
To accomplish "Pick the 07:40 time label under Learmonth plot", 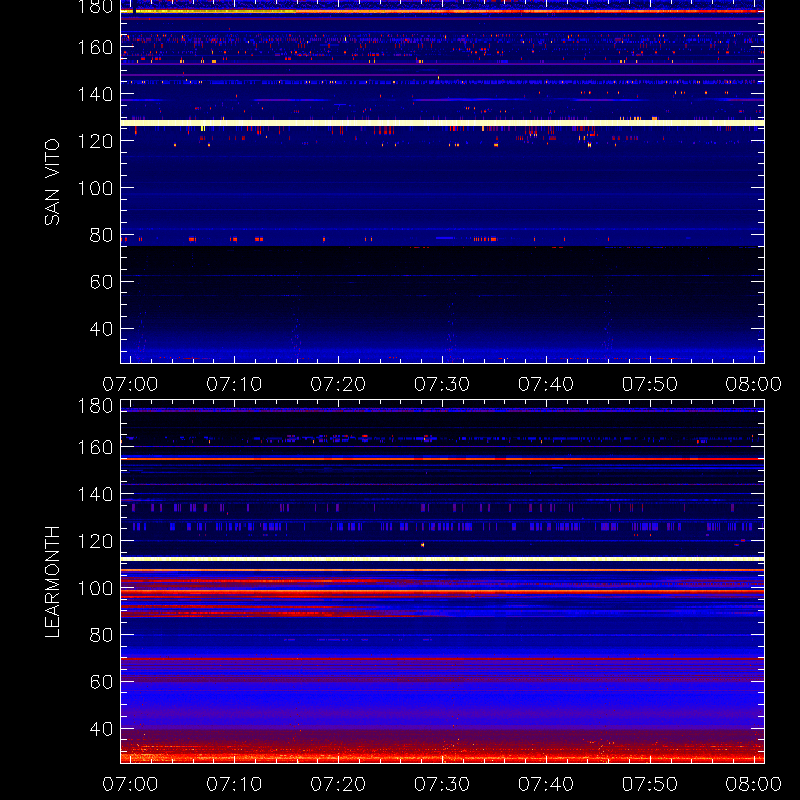I will tap(546, 784).
